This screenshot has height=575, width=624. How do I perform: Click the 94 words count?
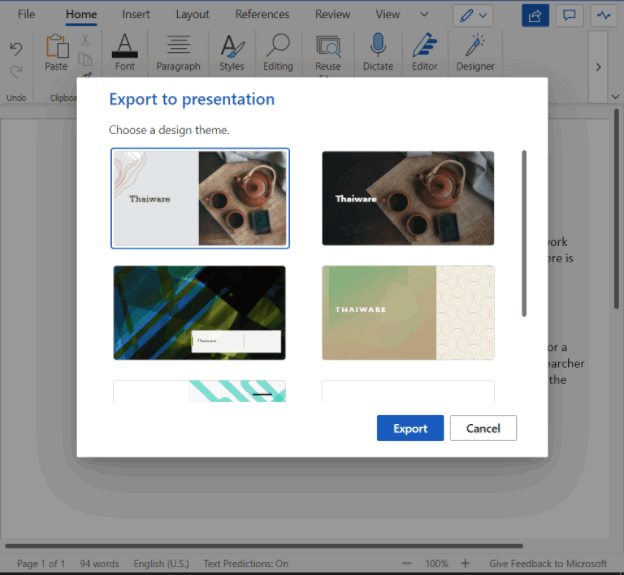point(99,563)
